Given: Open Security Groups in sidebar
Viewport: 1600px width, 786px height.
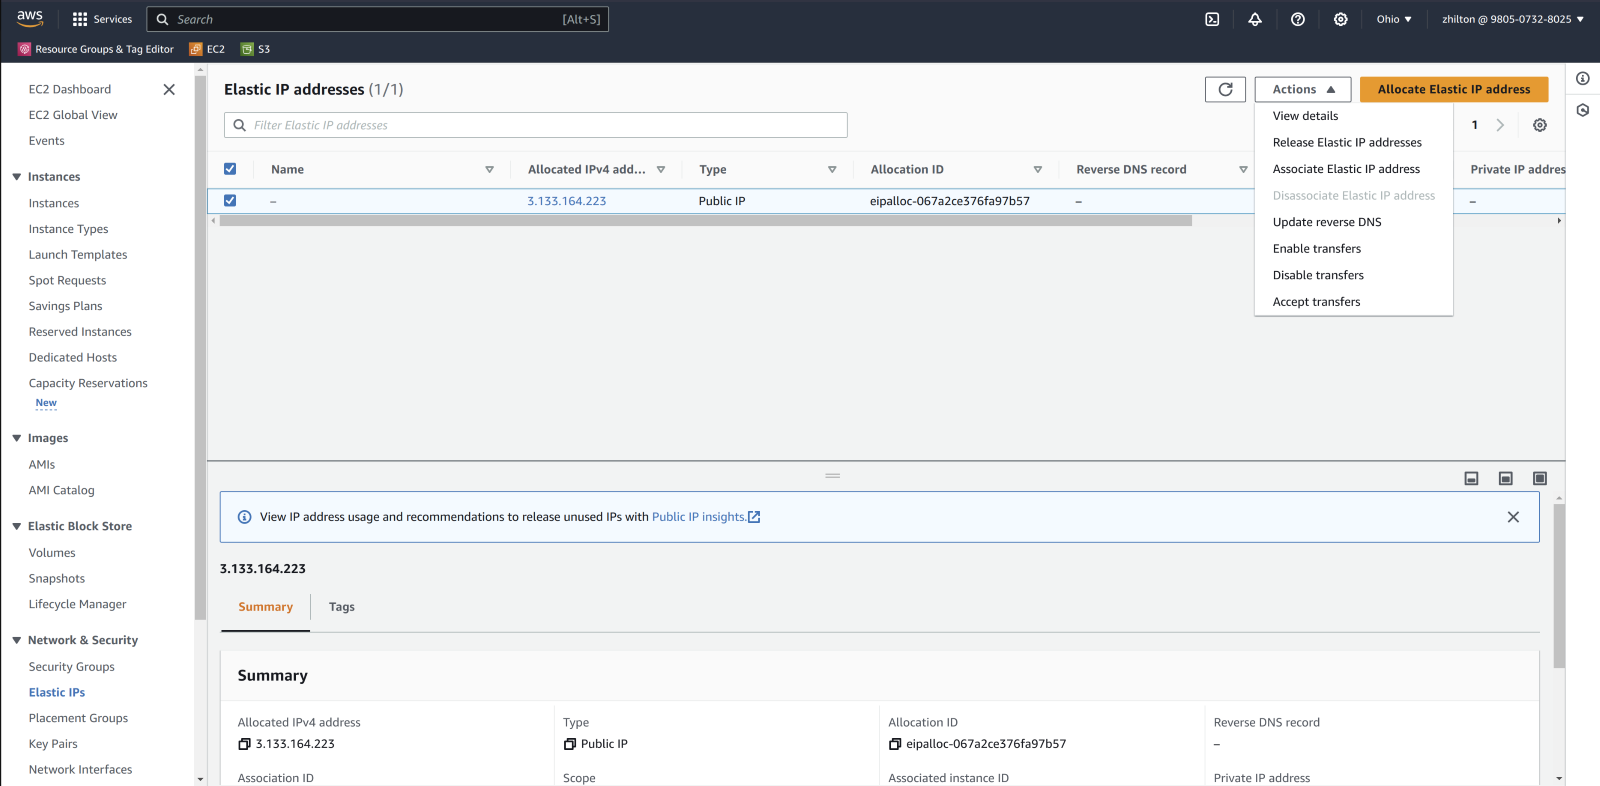Looking at the screenshot, I should [x=72, y=667].
